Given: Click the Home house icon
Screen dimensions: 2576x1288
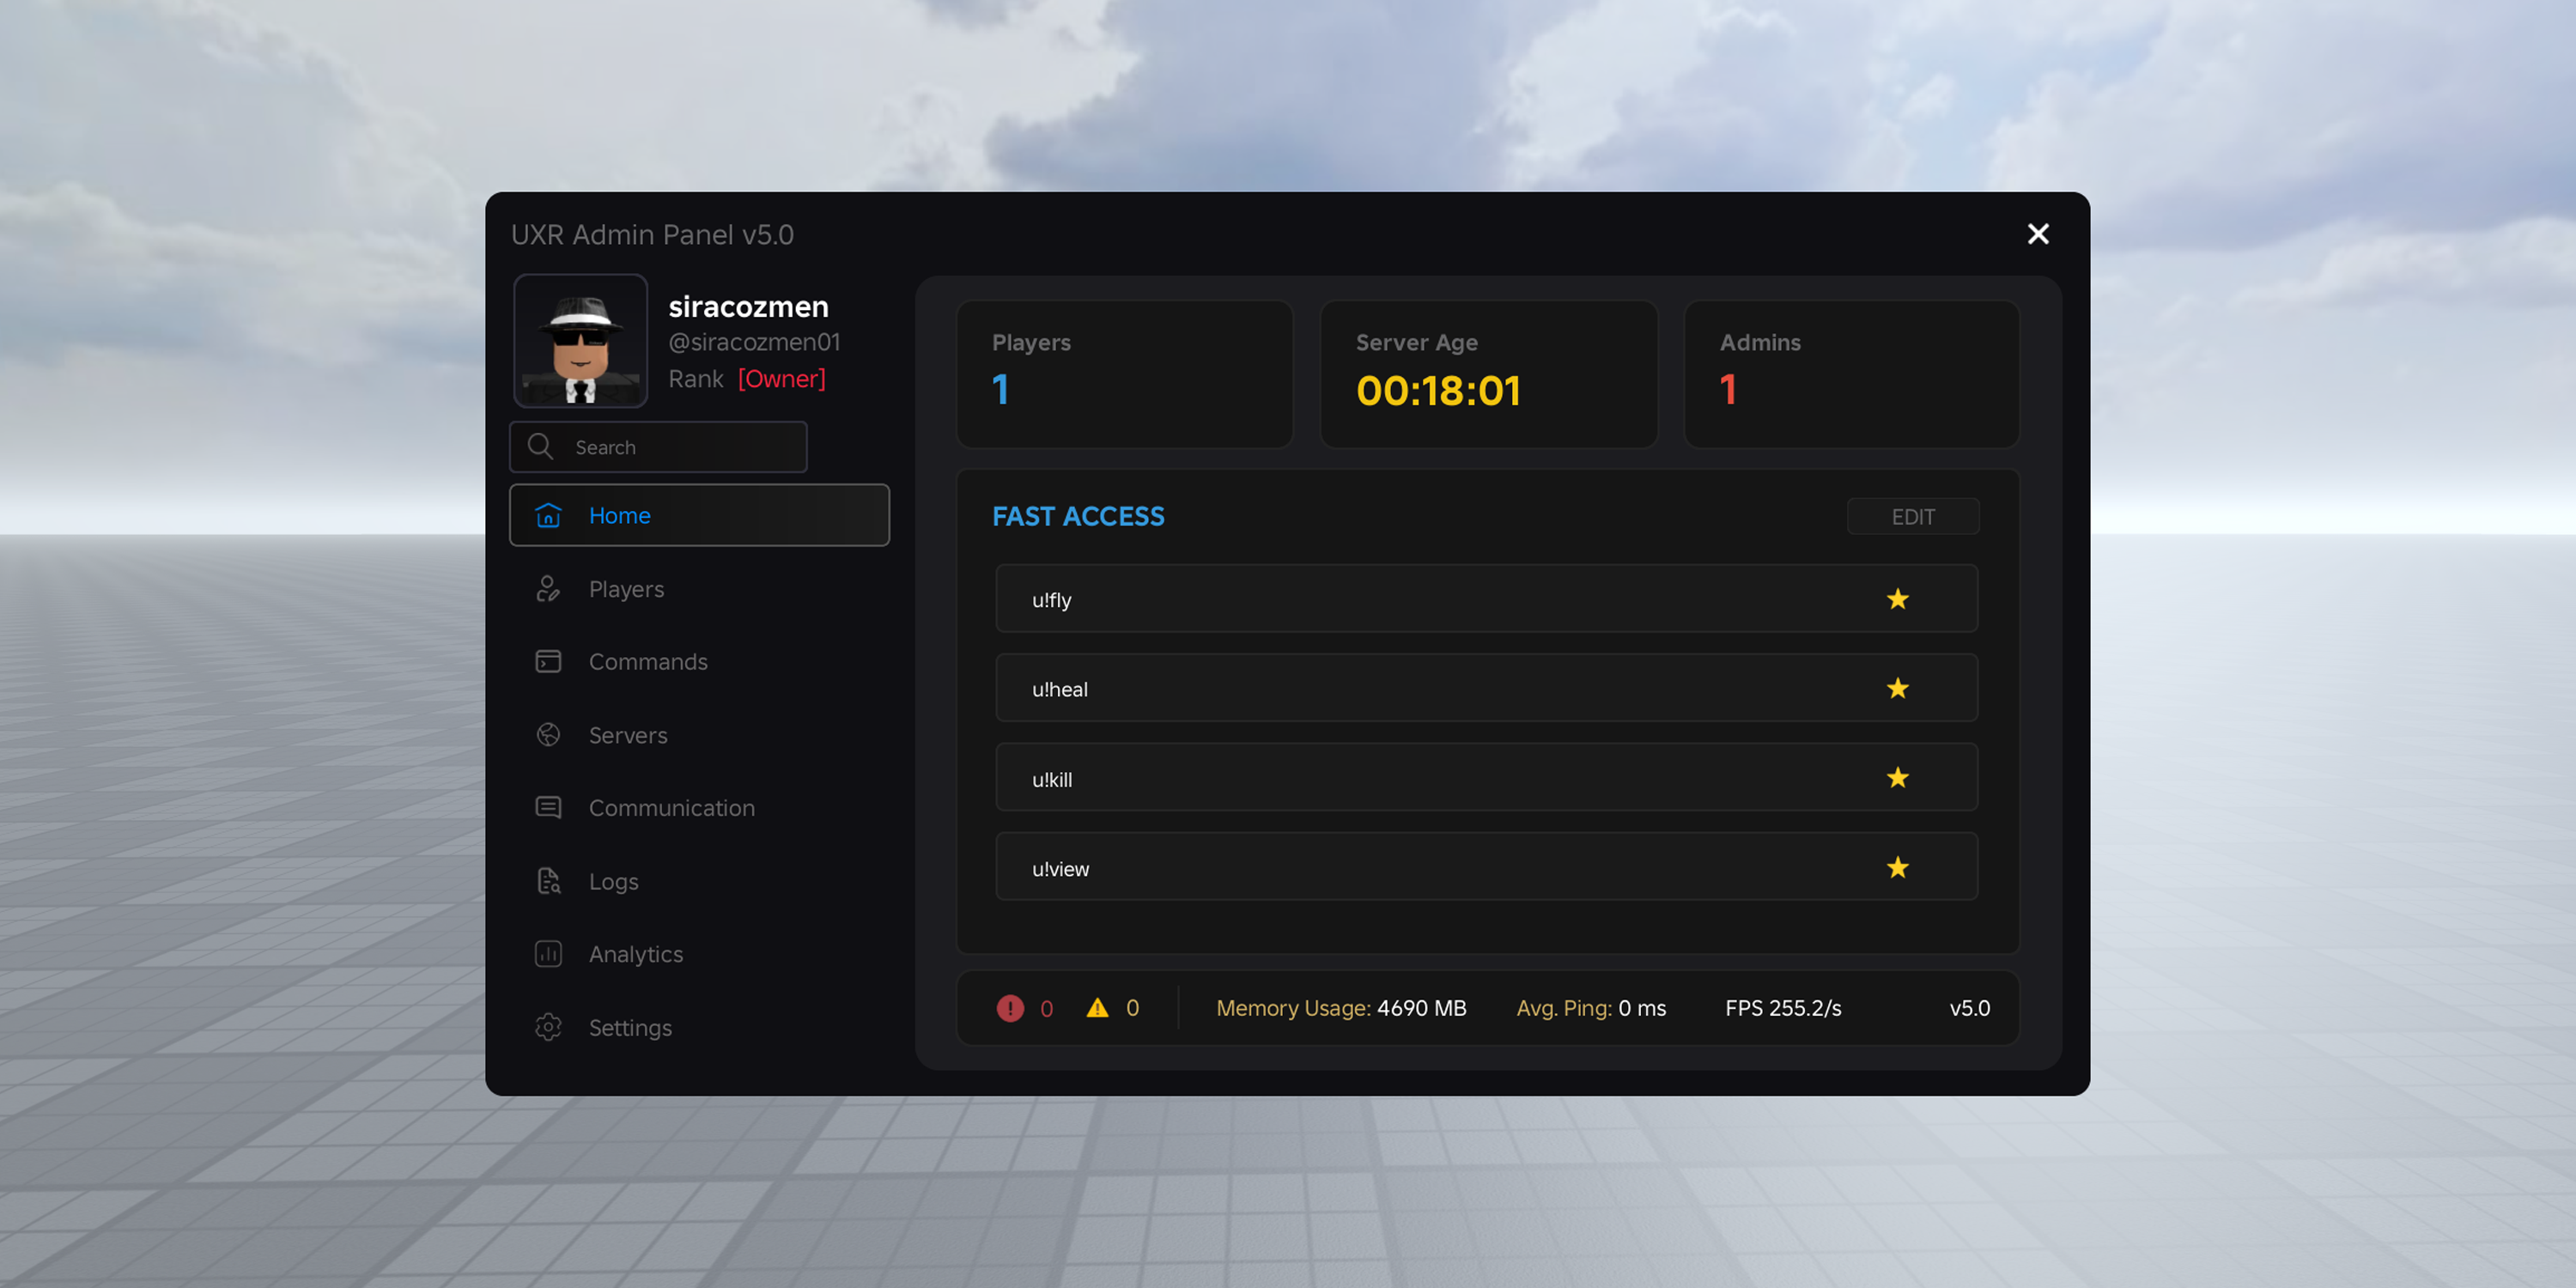Looking at the screenshot, I should pyautogui.click(x=548, y=515).
